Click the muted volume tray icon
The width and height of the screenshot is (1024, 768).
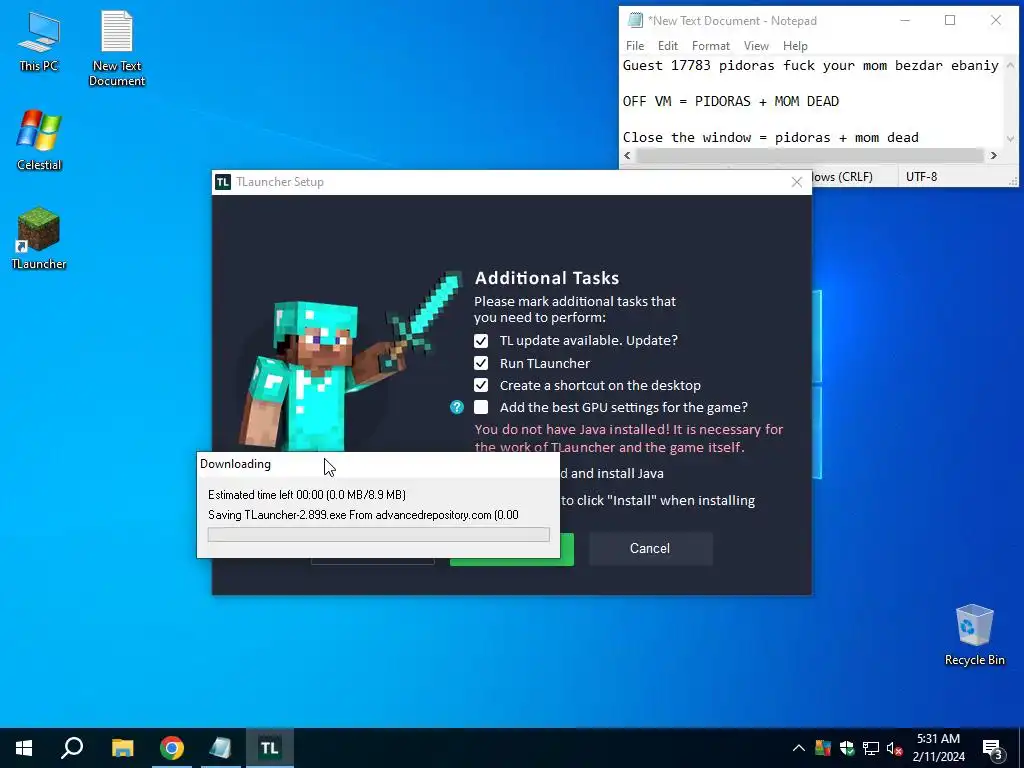tap(894, 748)
